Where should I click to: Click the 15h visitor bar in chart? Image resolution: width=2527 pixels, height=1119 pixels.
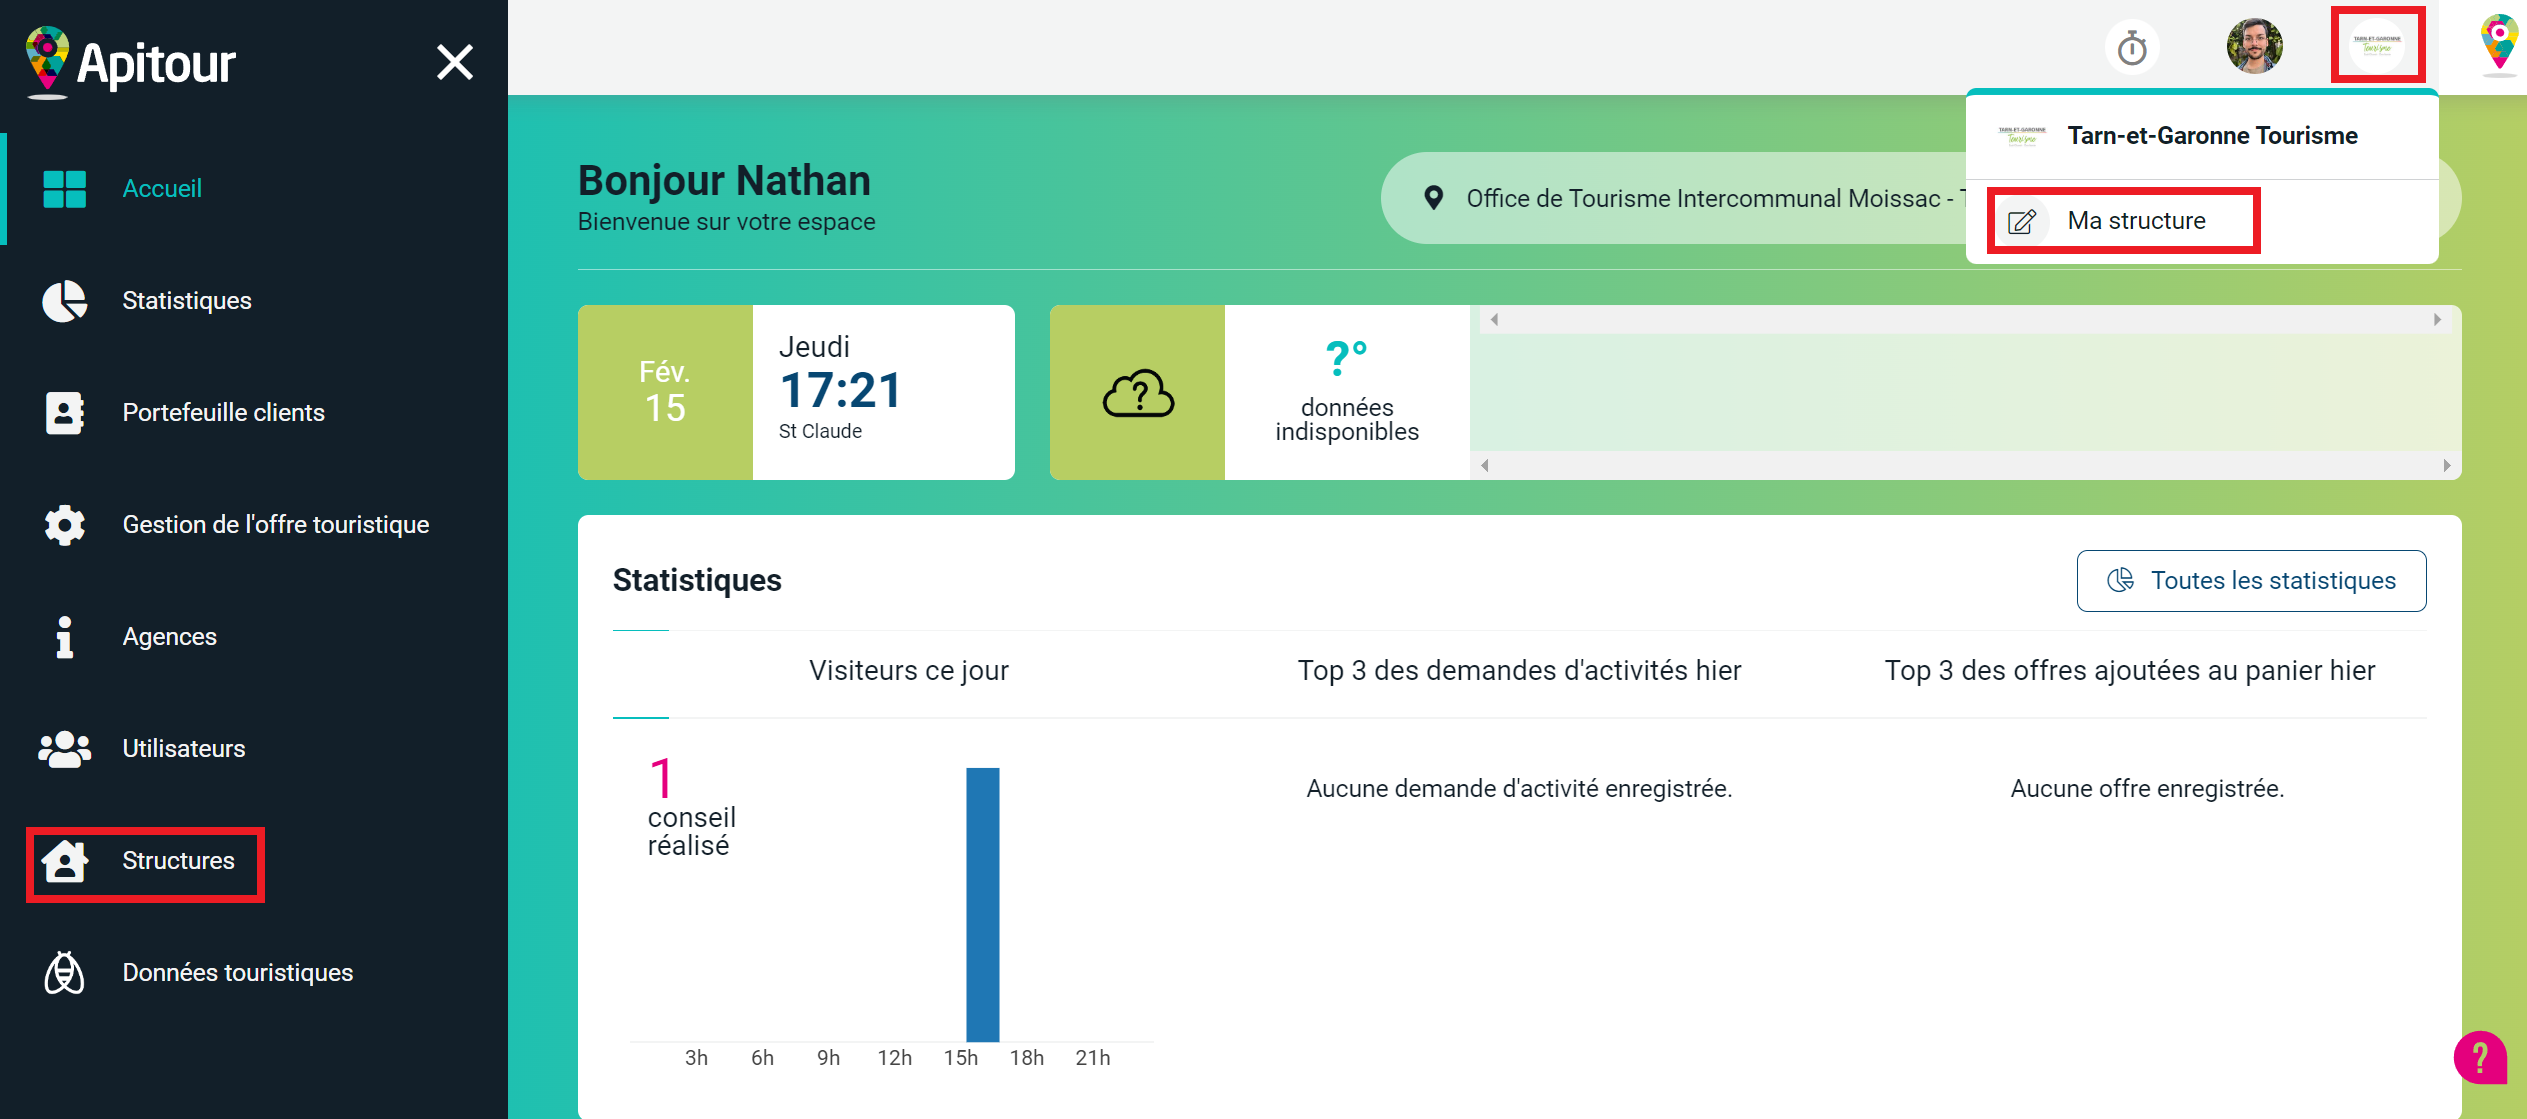[x=982, y=904]
